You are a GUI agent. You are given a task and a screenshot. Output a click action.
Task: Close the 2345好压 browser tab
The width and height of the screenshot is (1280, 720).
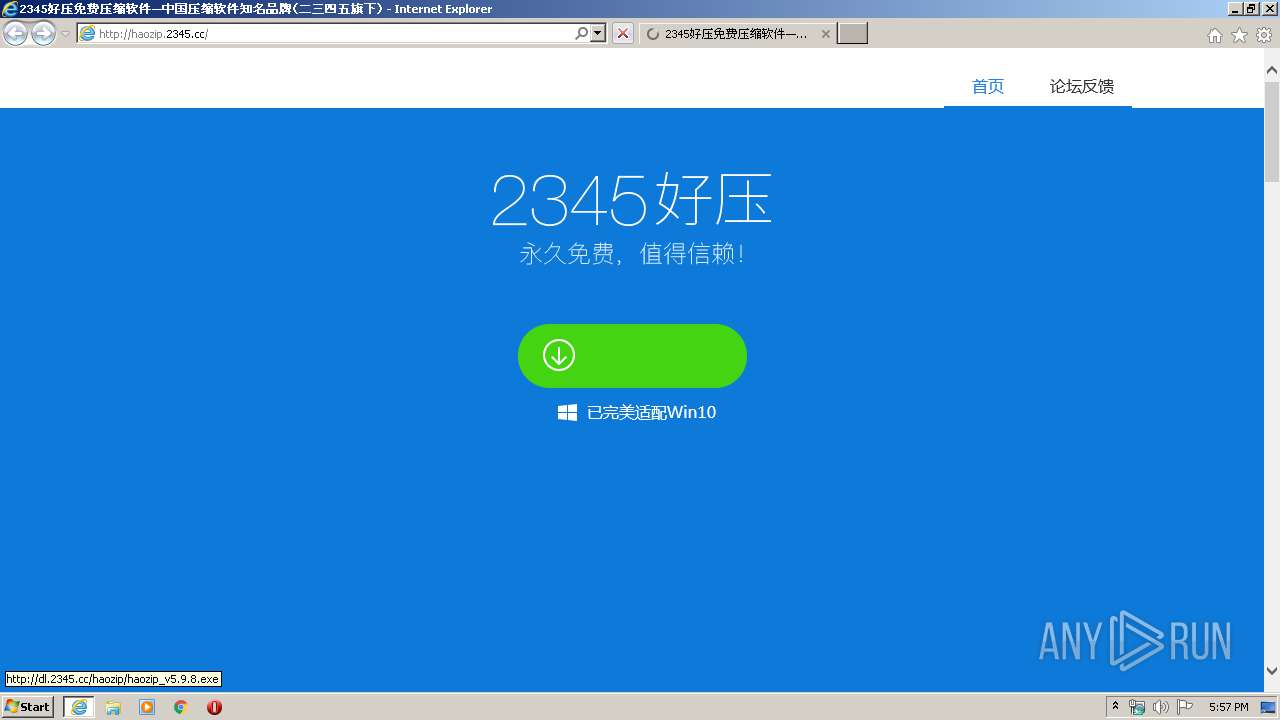[825, 34]
